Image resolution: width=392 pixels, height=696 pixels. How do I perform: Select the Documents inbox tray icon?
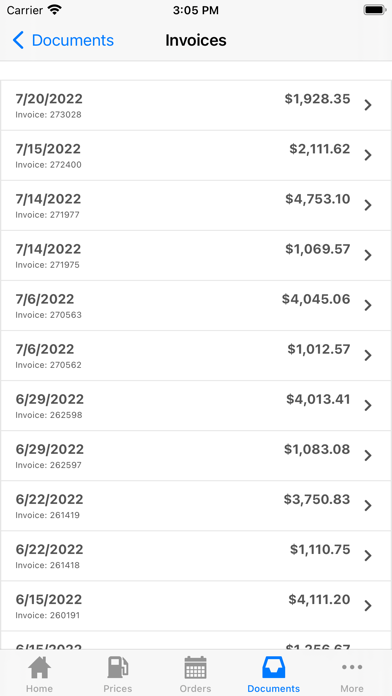(x=273, y=668)
